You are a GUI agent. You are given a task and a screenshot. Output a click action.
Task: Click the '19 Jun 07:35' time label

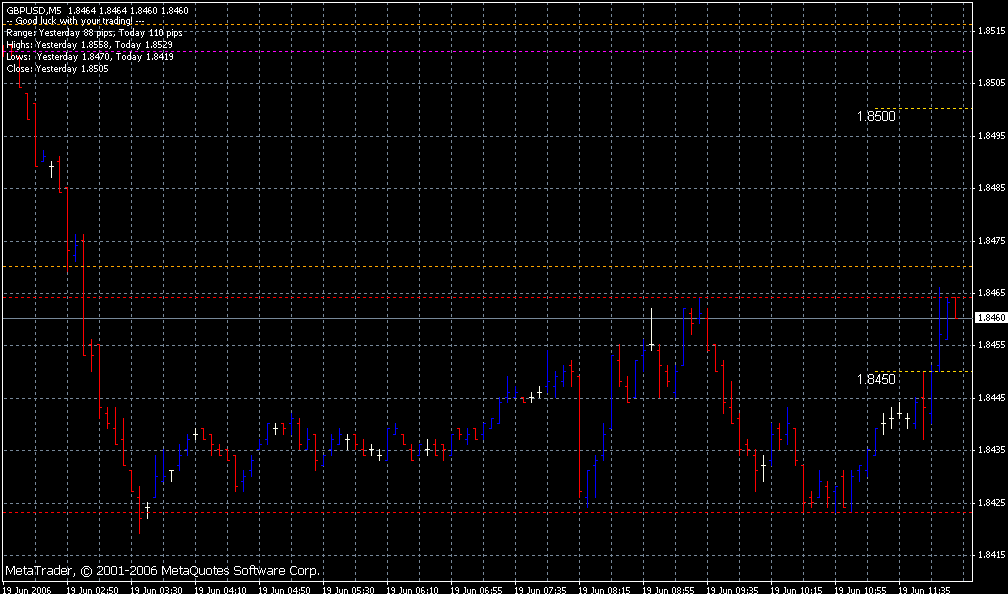[x=541, y=590]
